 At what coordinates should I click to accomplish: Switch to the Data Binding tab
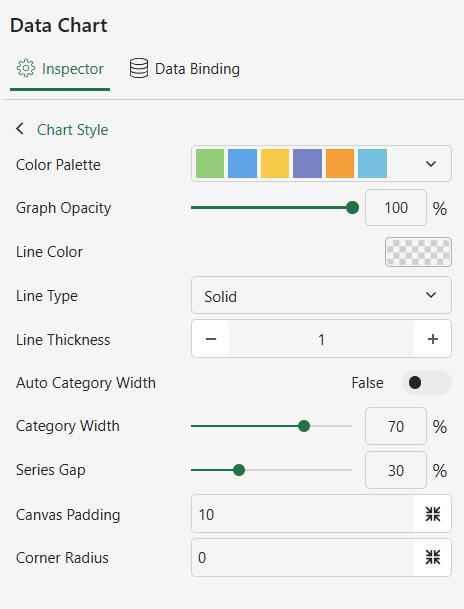pyautogui.click(x=184, y=69)
